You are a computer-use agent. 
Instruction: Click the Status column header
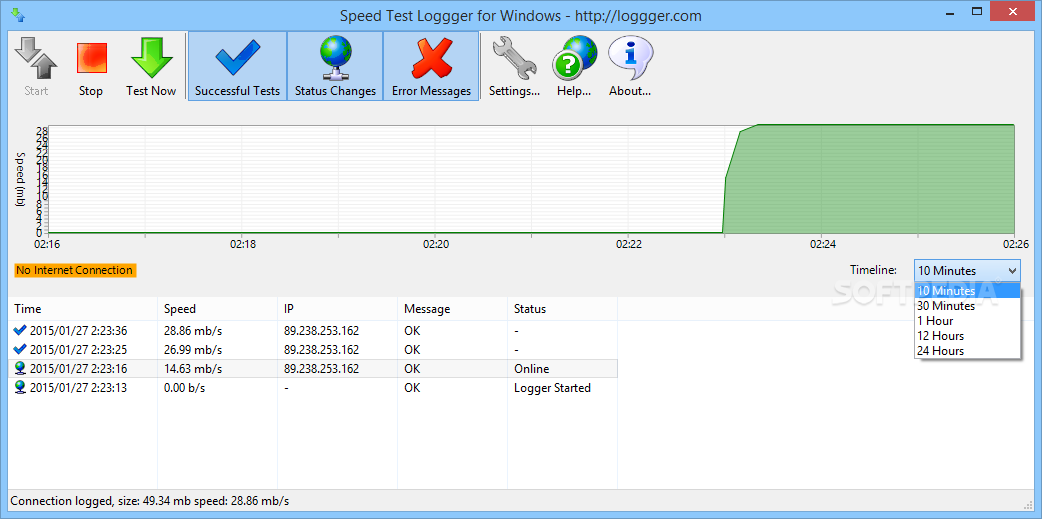click(563, 309)
